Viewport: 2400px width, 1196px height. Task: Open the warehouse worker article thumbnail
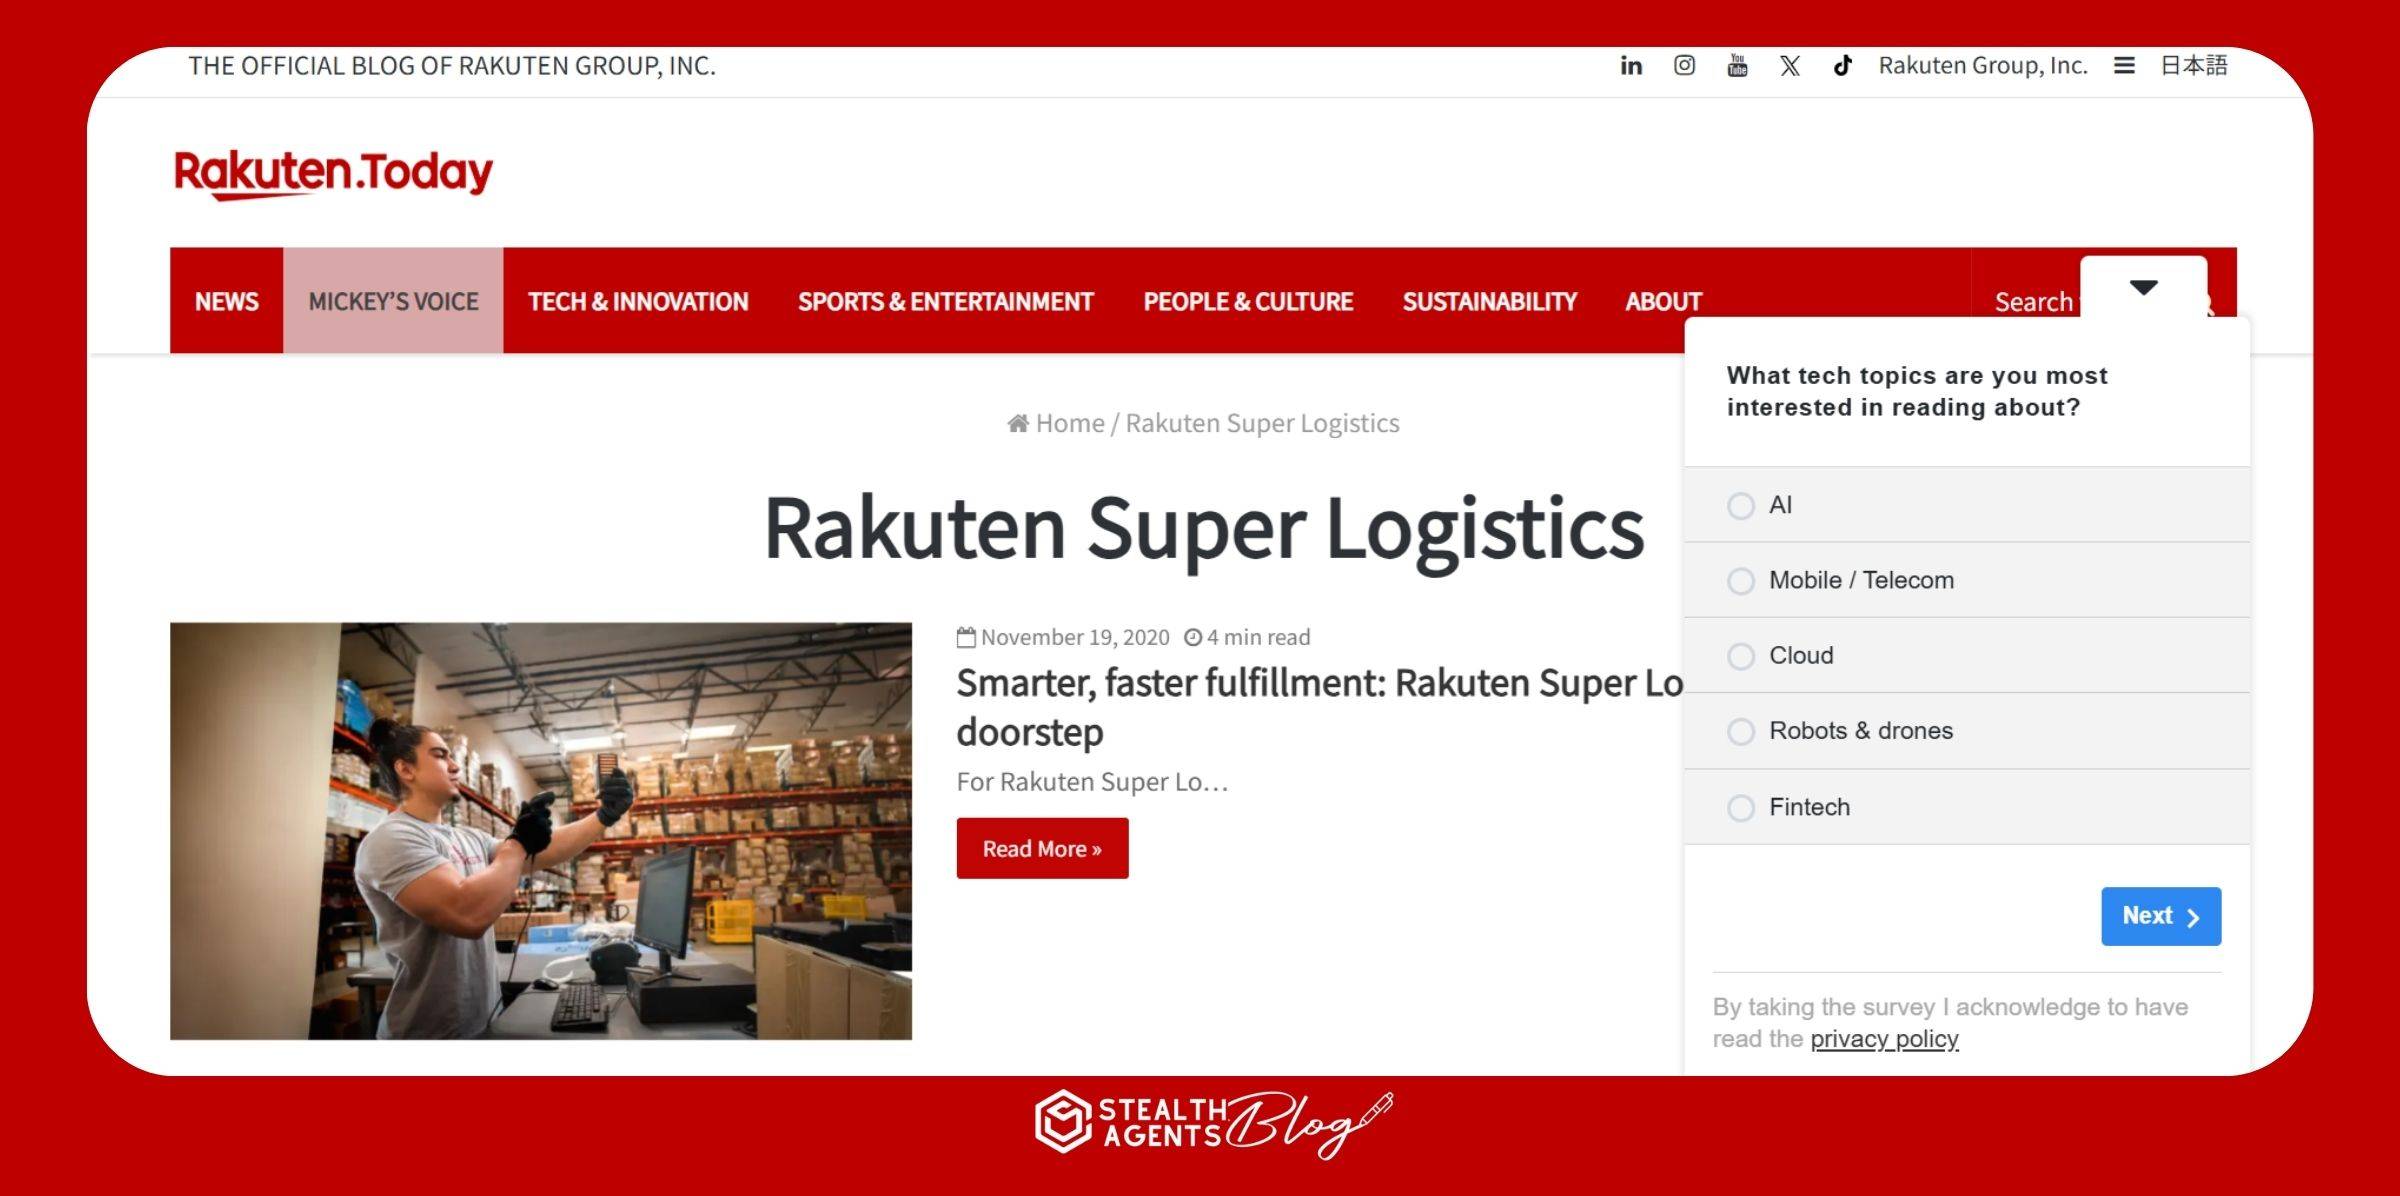click(x=541, y=831)
